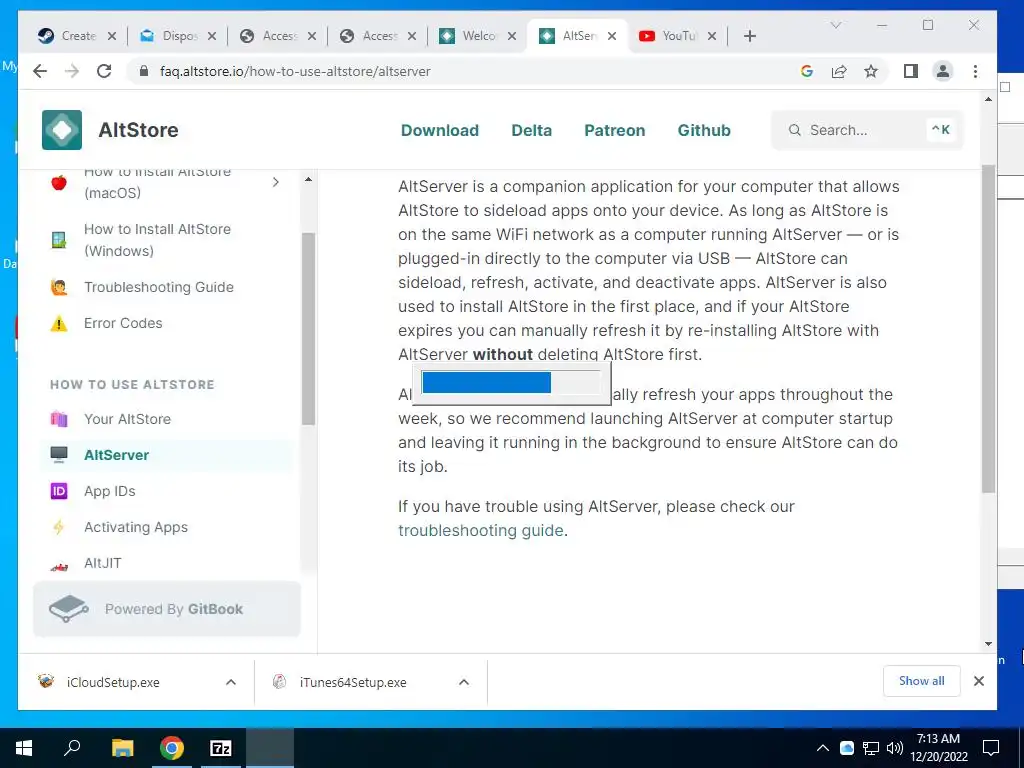The image size is (1024, 768).
Task: Click the taskbar clock showing 7:13 AM
Action: [938, 748]
